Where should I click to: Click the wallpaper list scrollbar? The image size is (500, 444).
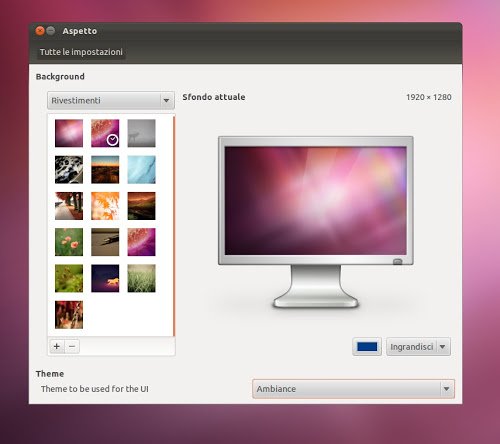click(174, 226)
